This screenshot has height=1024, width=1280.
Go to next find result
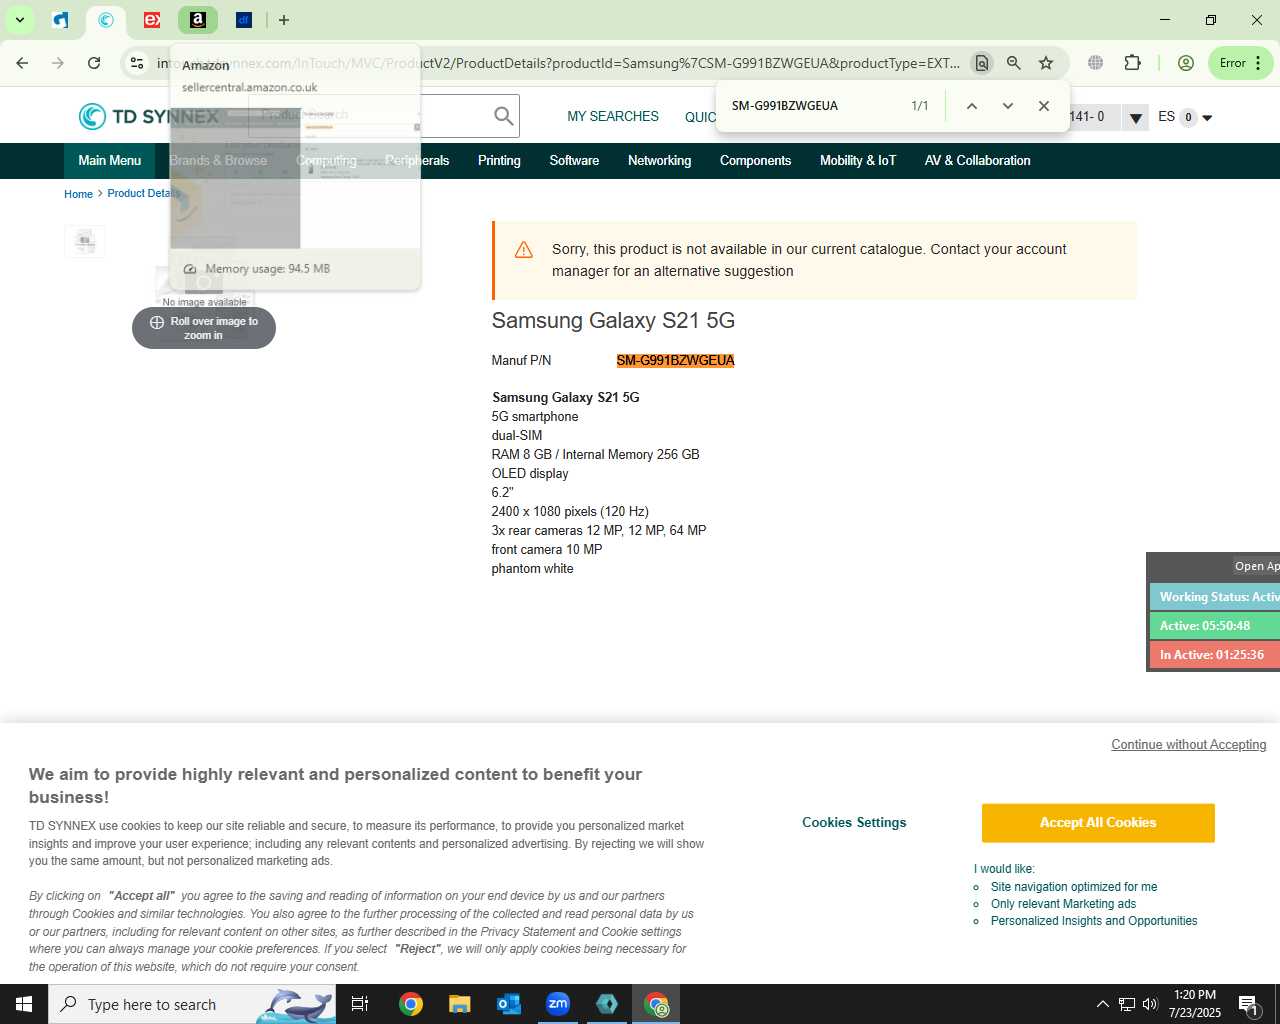pyautogui.click(x=1007, y=106)
